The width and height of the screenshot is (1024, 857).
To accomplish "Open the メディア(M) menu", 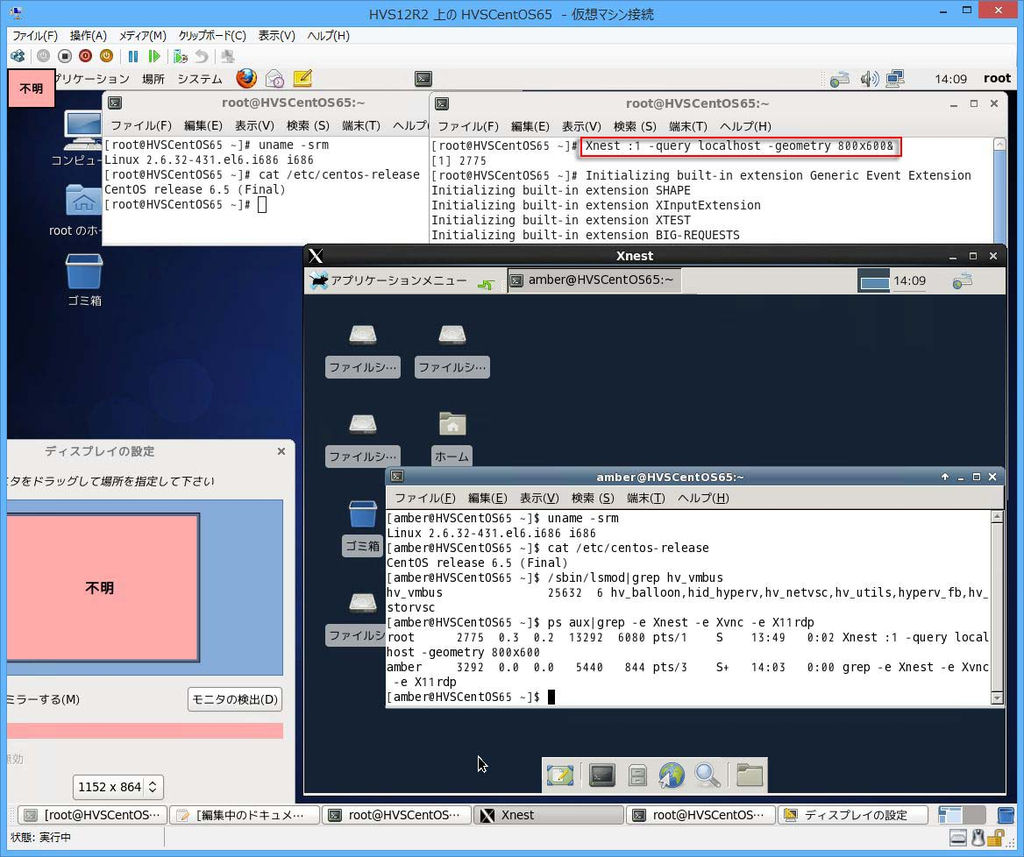I will point(142,36).
